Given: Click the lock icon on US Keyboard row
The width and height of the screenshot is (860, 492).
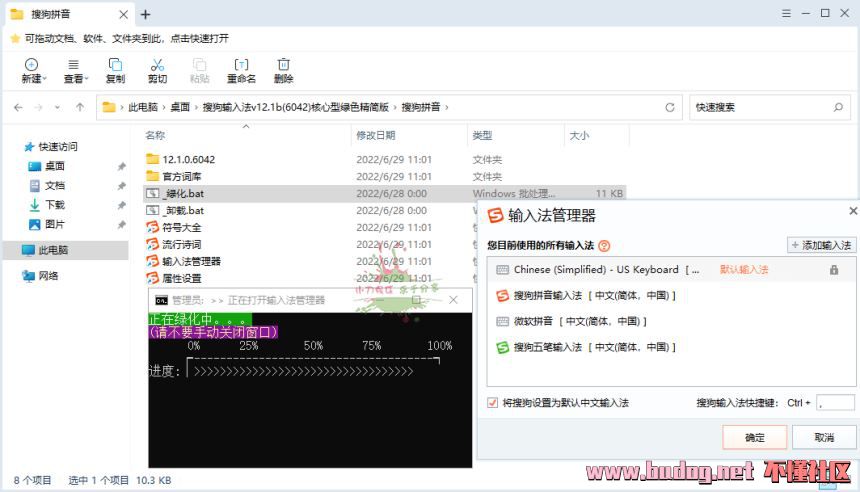Looking at the screenshot, I should [834, 269].
